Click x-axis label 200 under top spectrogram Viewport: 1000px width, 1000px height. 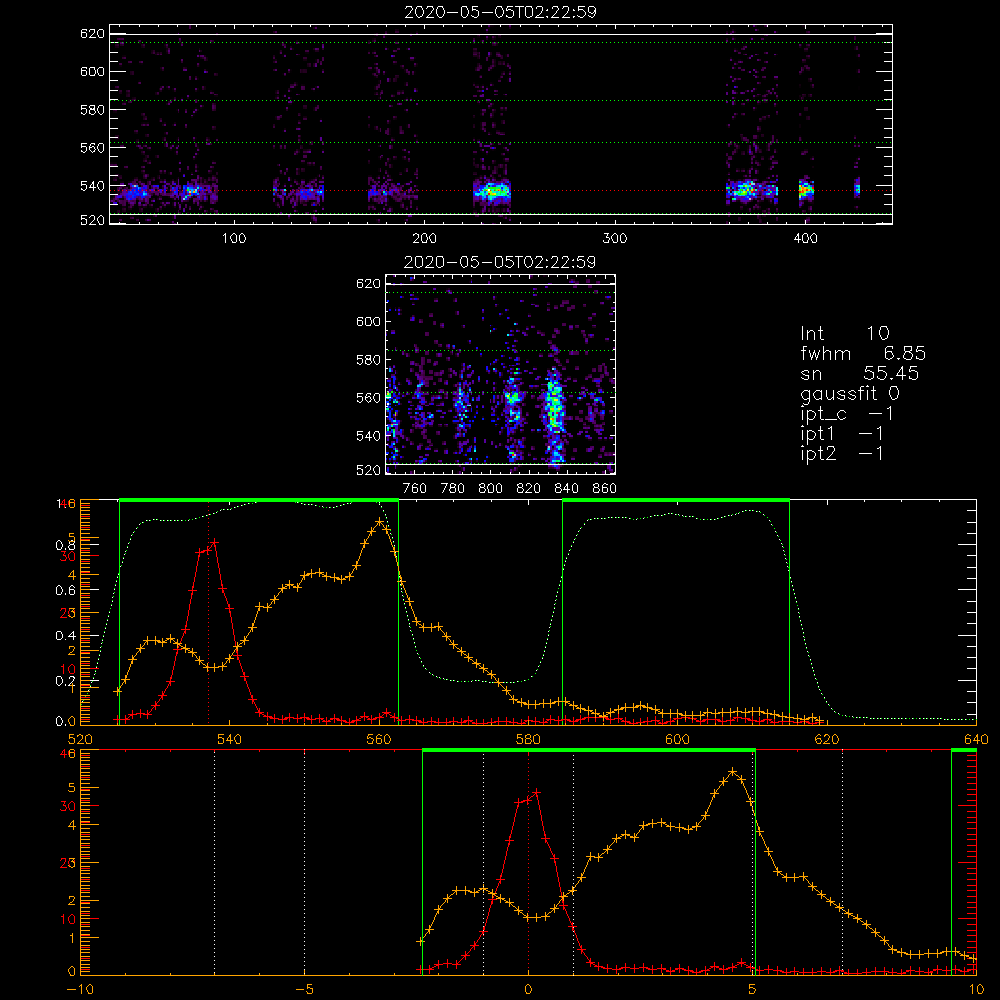(424, 239)
